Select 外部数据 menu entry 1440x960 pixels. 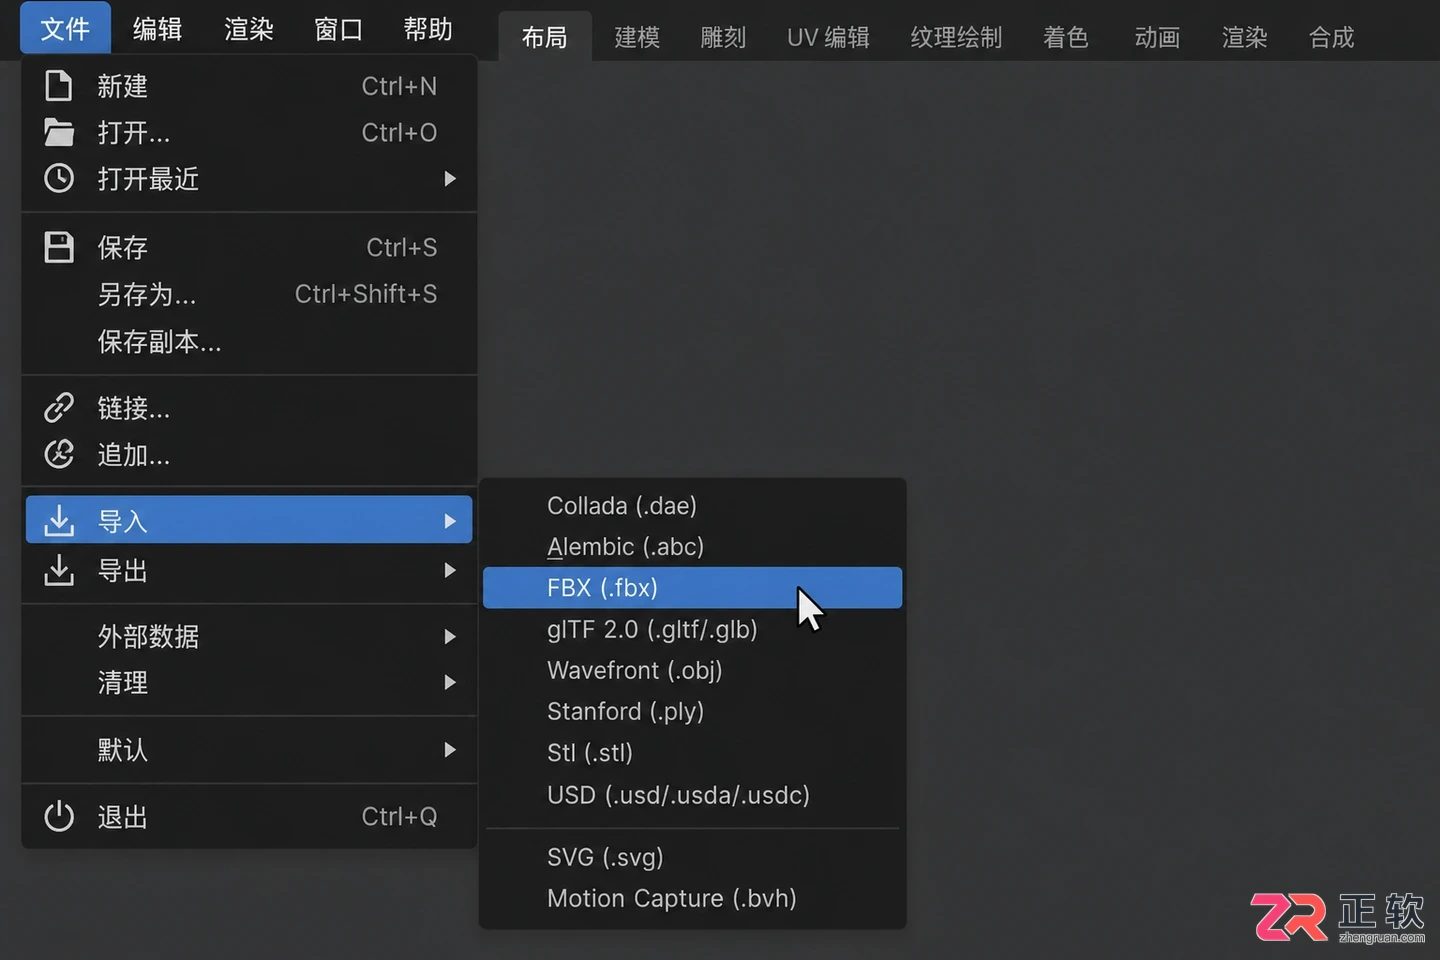[249, 636]
